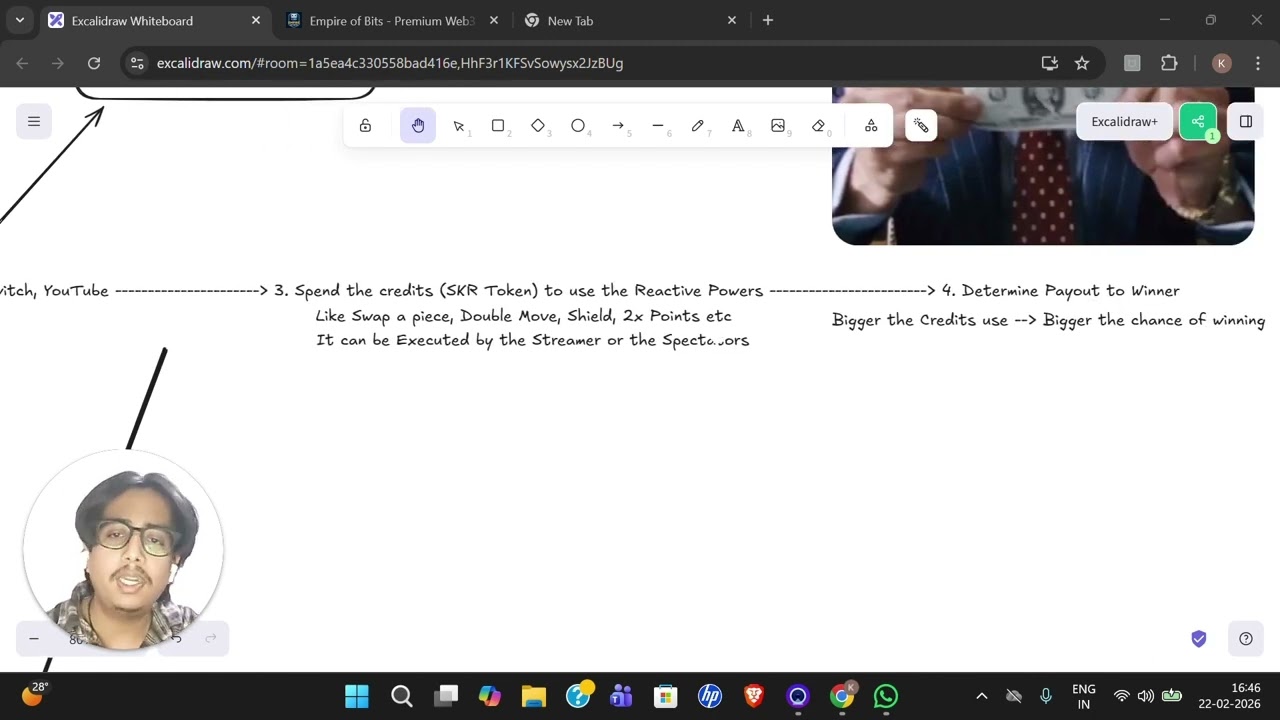Open the more tools shapes menu
This screenshot has height=720, width=1280.
click(x=871, y=126)
